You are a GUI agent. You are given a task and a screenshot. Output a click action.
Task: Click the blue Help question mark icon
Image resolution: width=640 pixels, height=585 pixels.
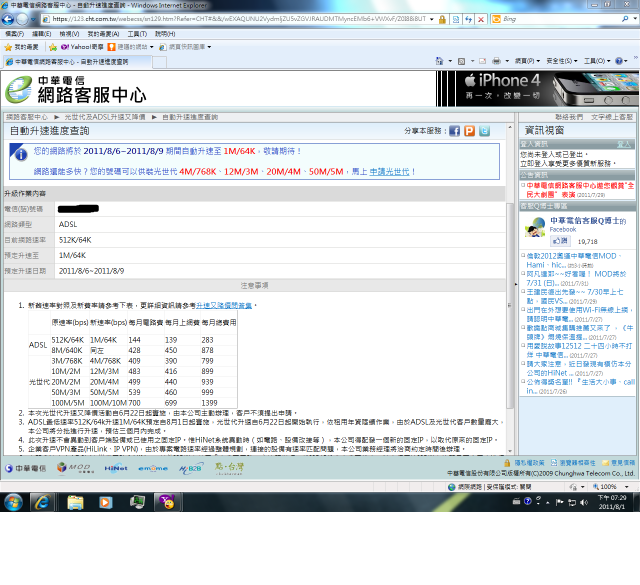[x=619, y=61]
